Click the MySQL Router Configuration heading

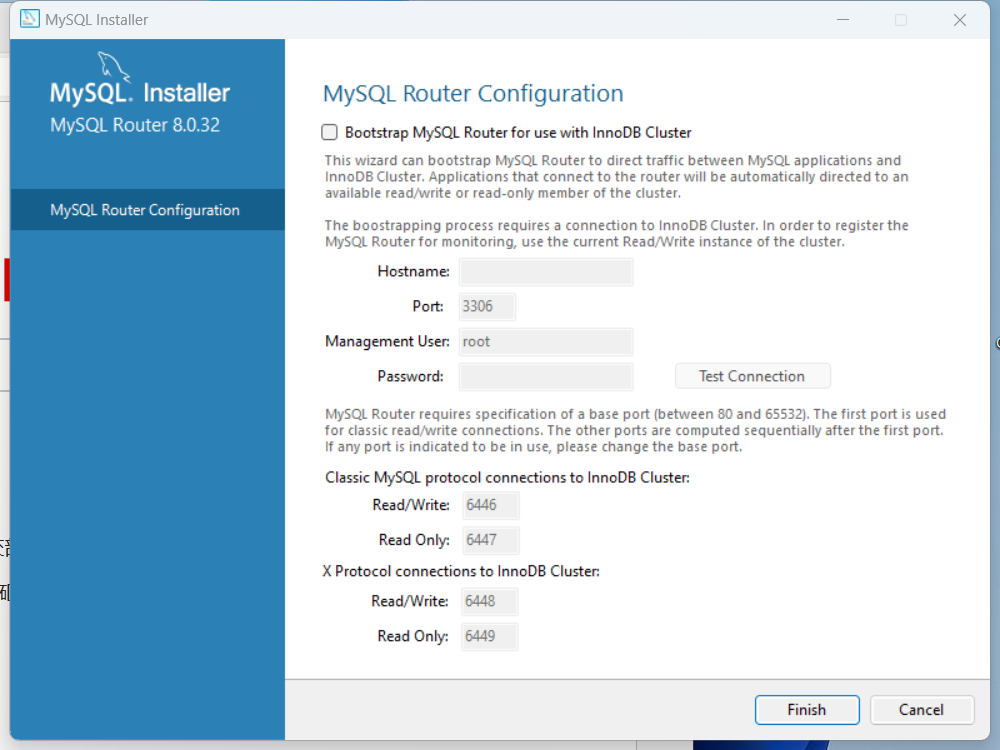tap(473, 94)
